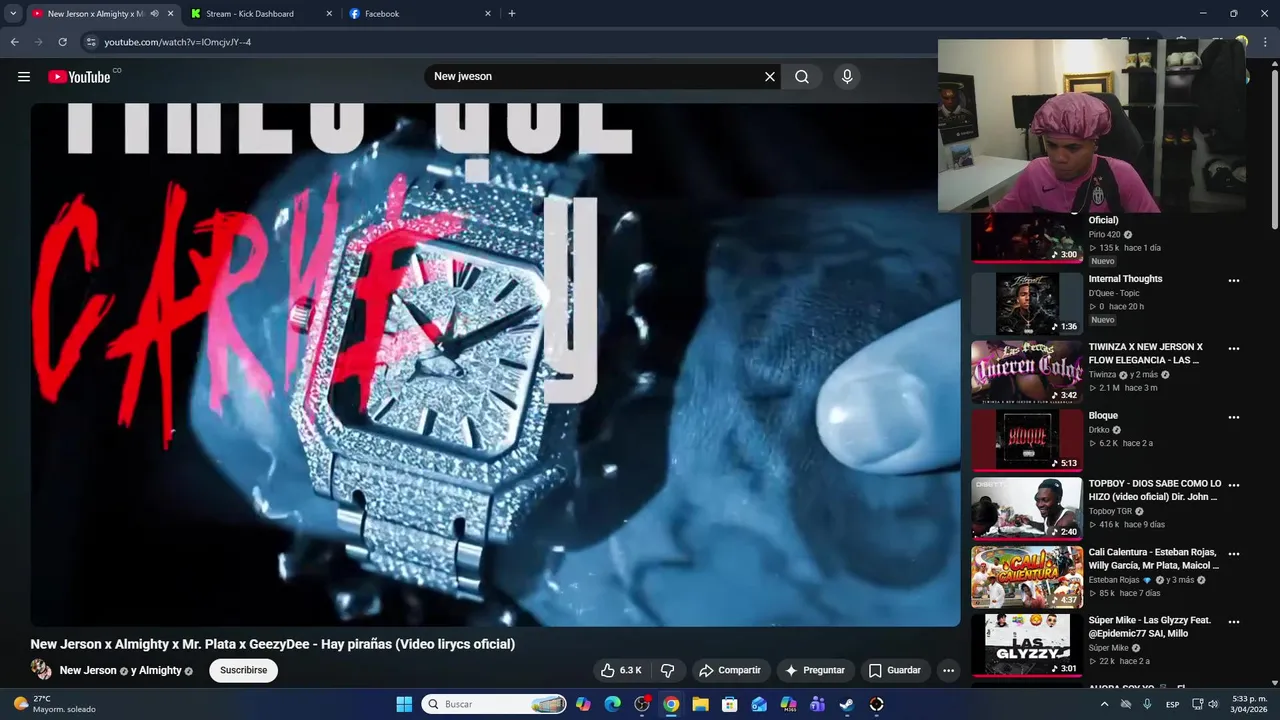Like the video with thumbs up 6.3 K

[621, 670]
